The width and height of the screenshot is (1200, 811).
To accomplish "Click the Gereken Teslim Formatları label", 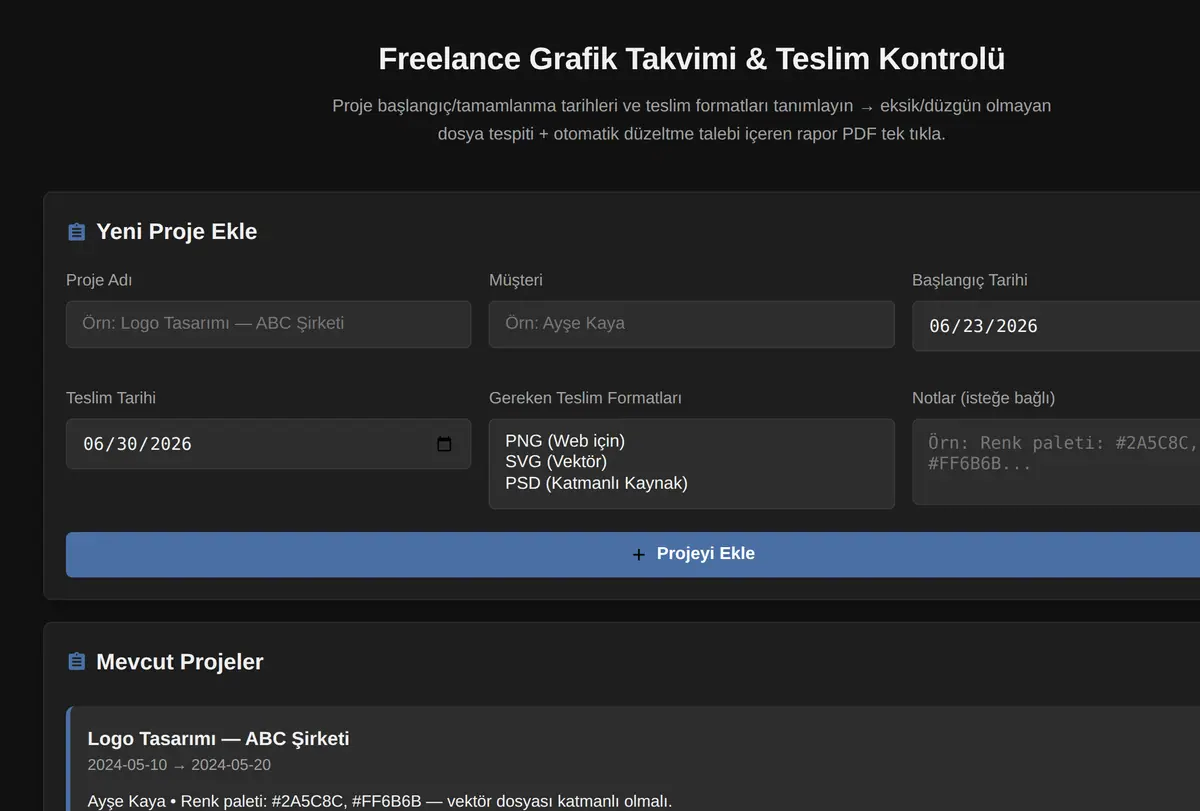I will click(x=585, y=398).
